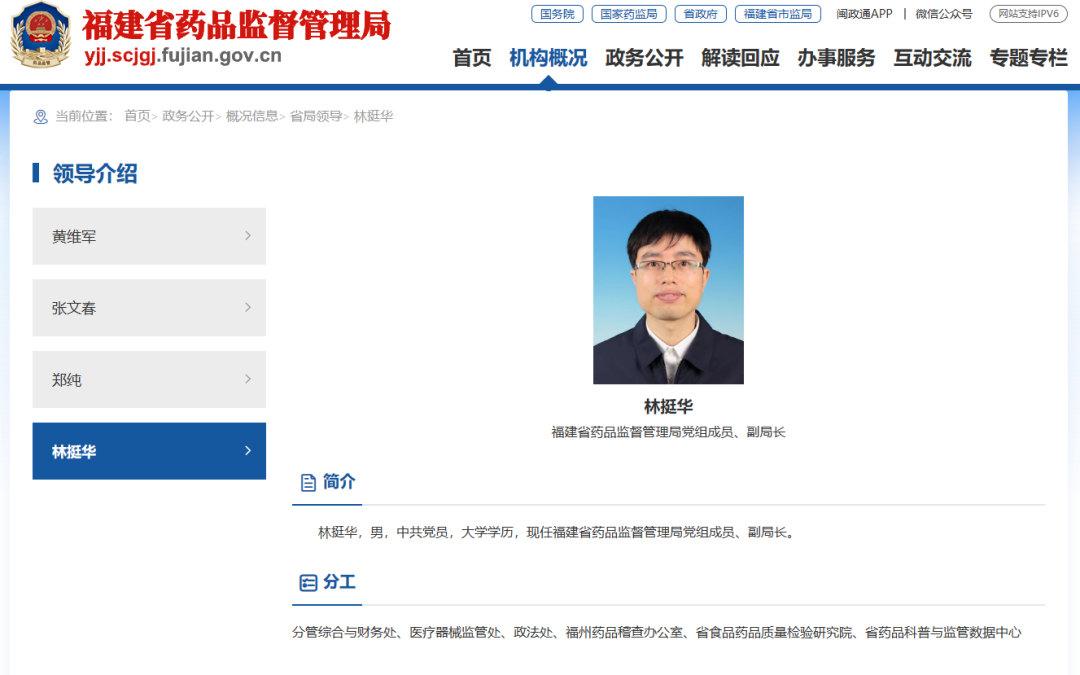
Task: Click the chevron arrow in 郑纯 row
Action: 248,380
